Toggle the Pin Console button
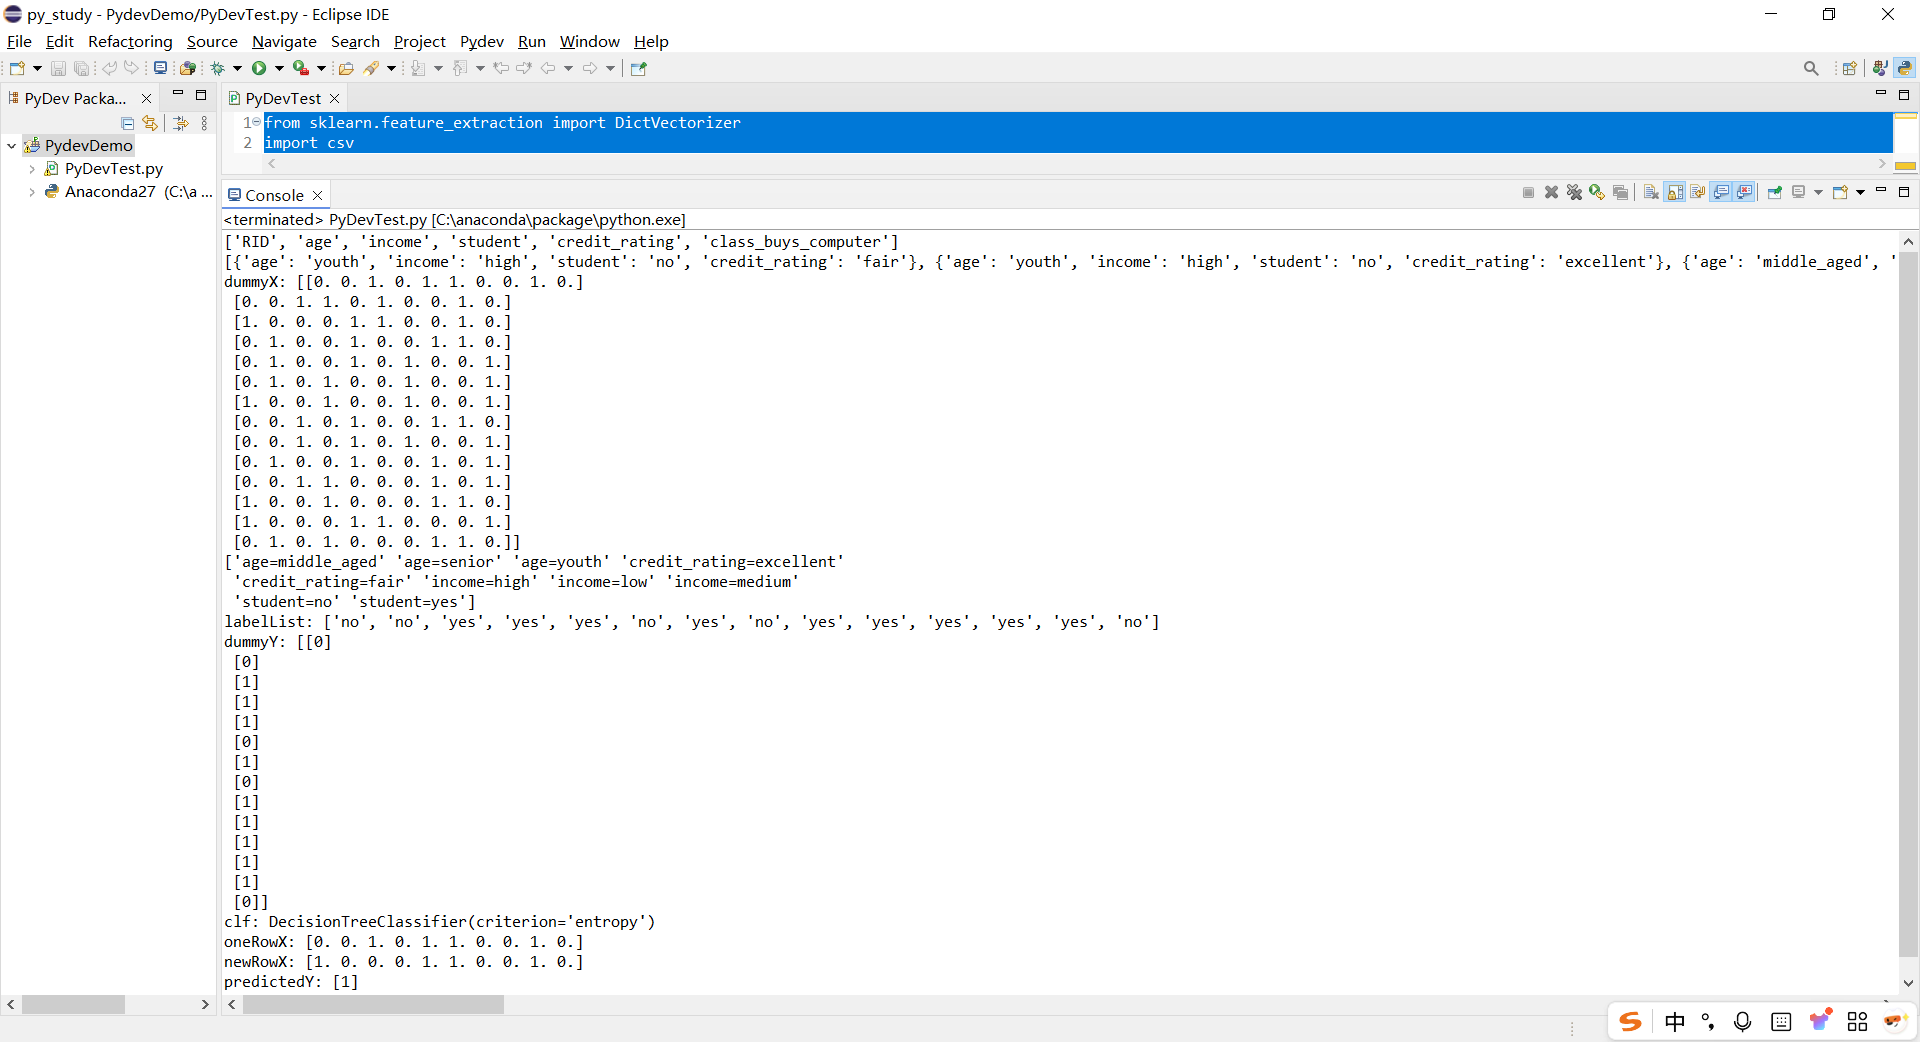This screenshot has width=1920, height=1042. [x=1775, y=192]
